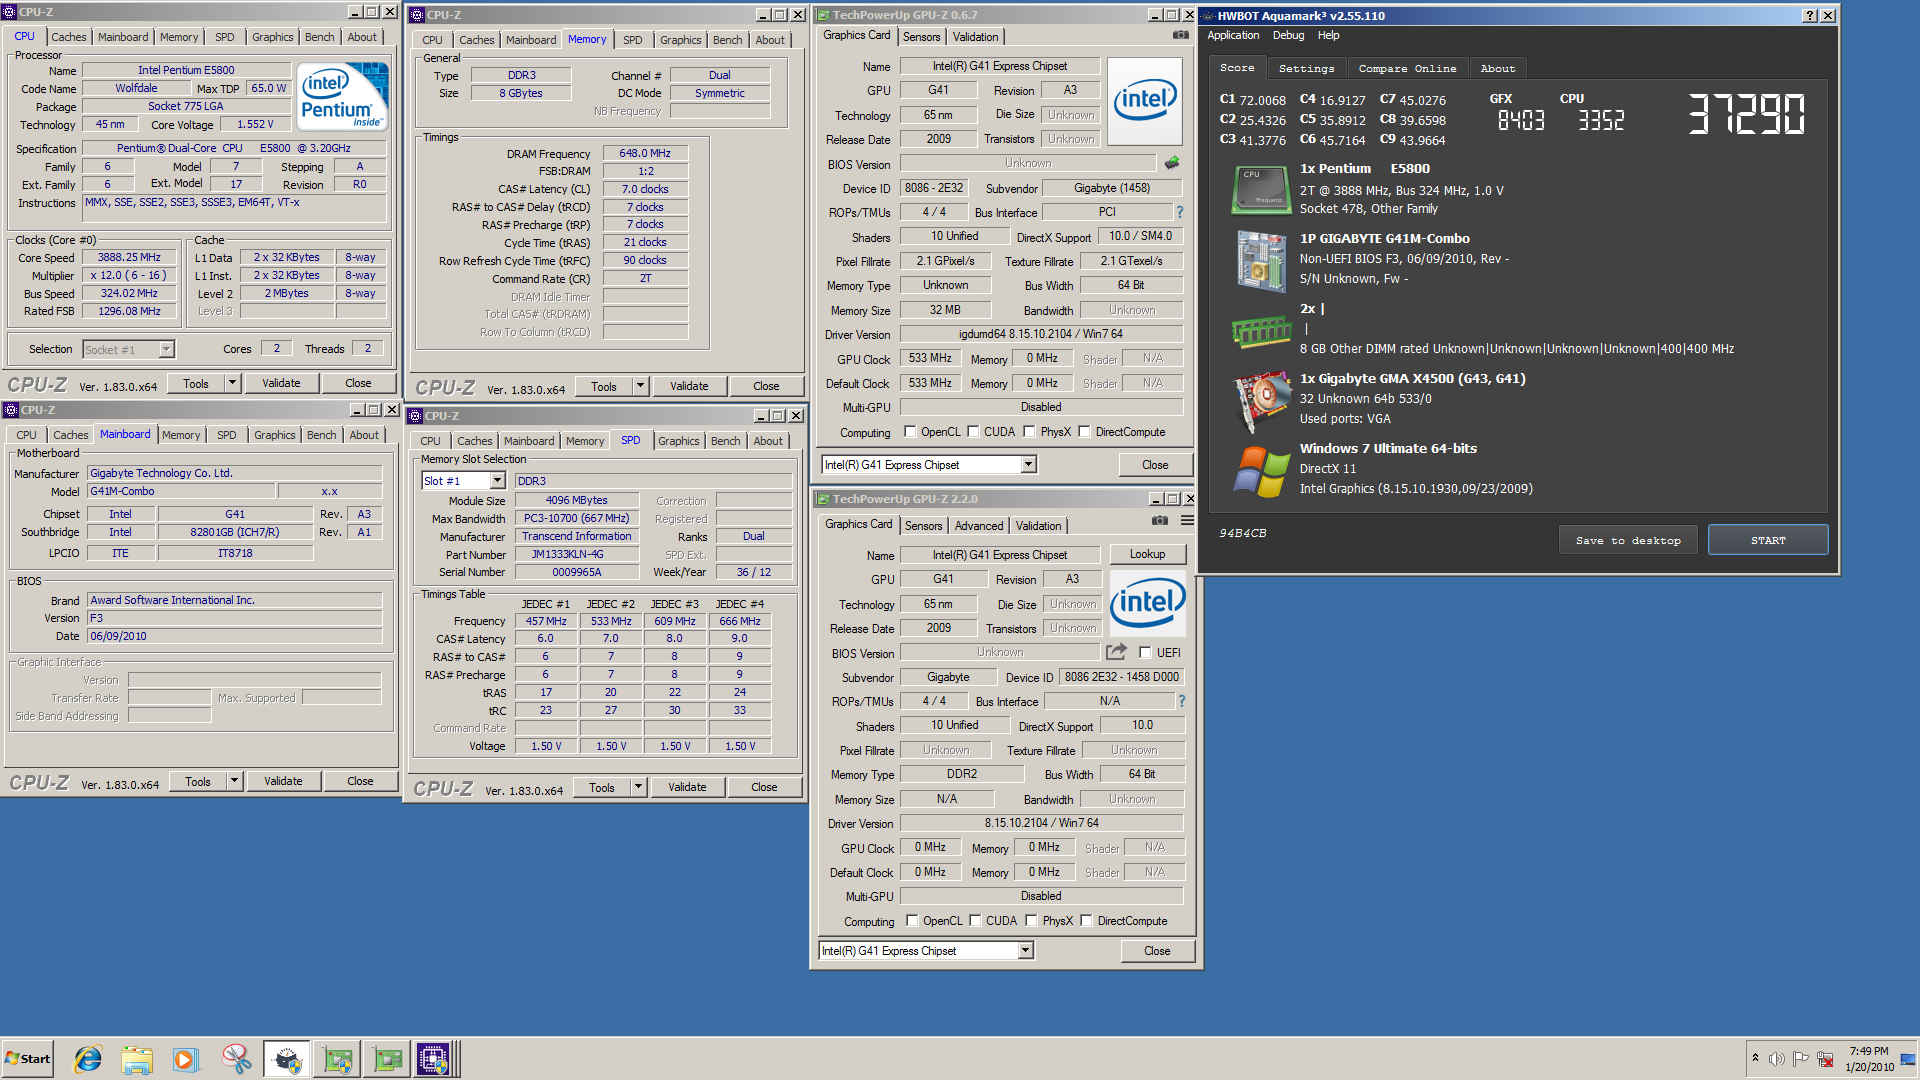Click the Intel Pentium inside logo in CPU-Z
Image resolution: width=1920 pixels, height=1080 pixels.
pyautogui.click(x=343, y=96)
